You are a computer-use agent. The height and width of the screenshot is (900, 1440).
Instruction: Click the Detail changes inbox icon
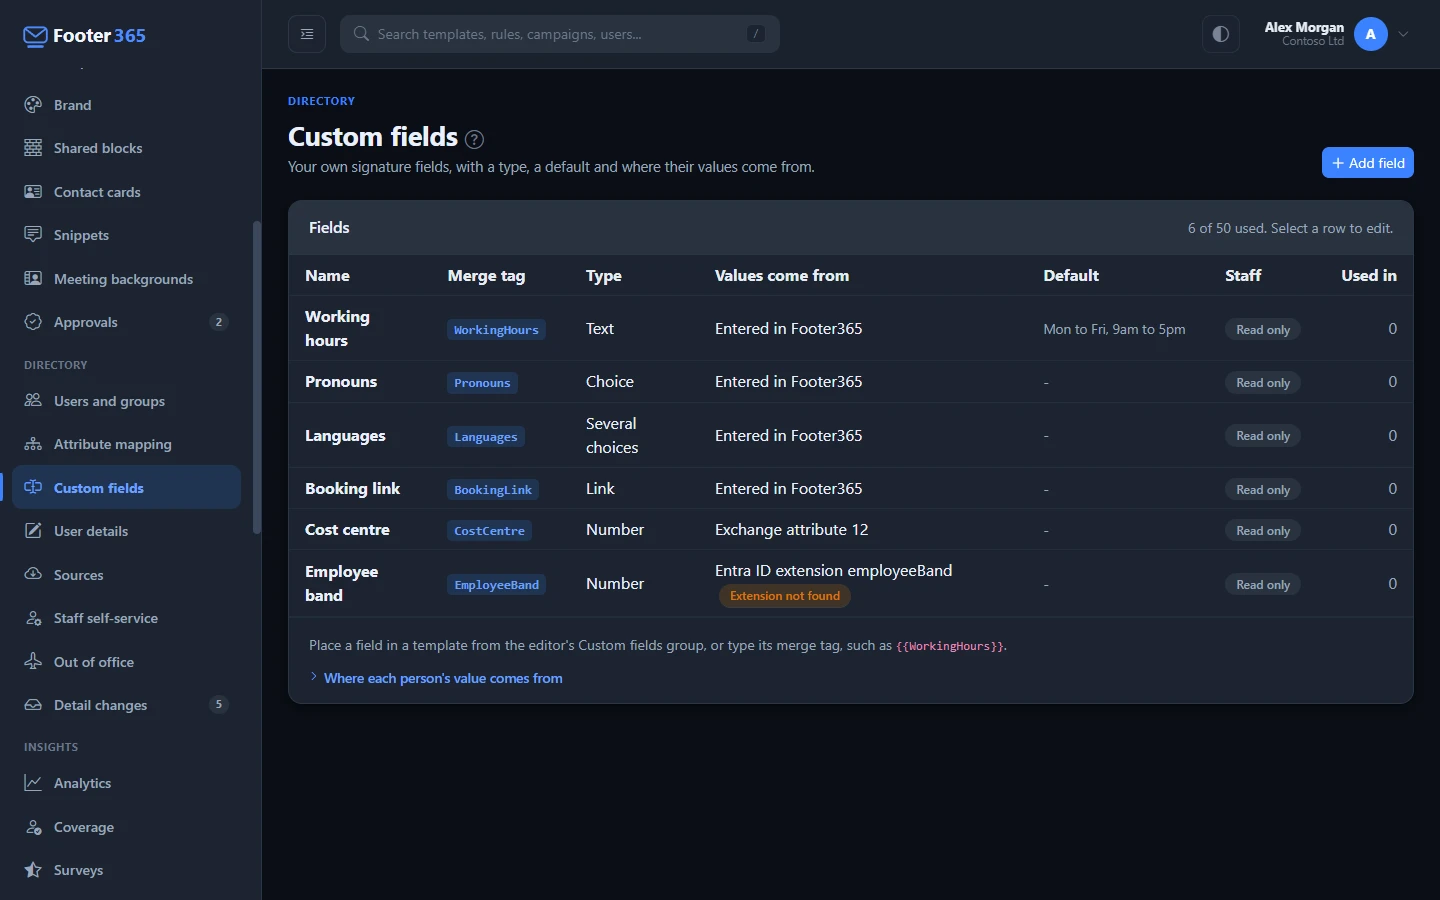(33, 705)
